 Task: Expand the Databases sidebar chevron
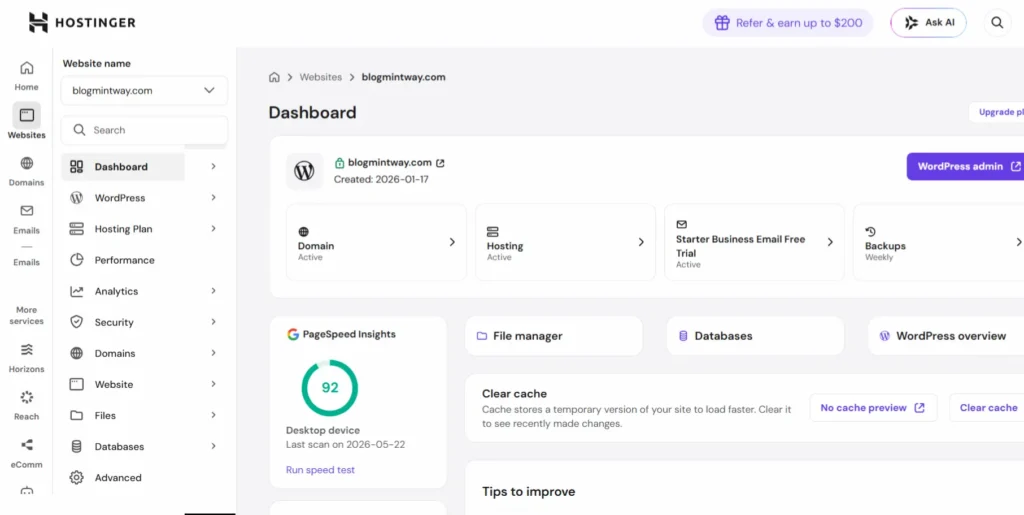(214, 446)
